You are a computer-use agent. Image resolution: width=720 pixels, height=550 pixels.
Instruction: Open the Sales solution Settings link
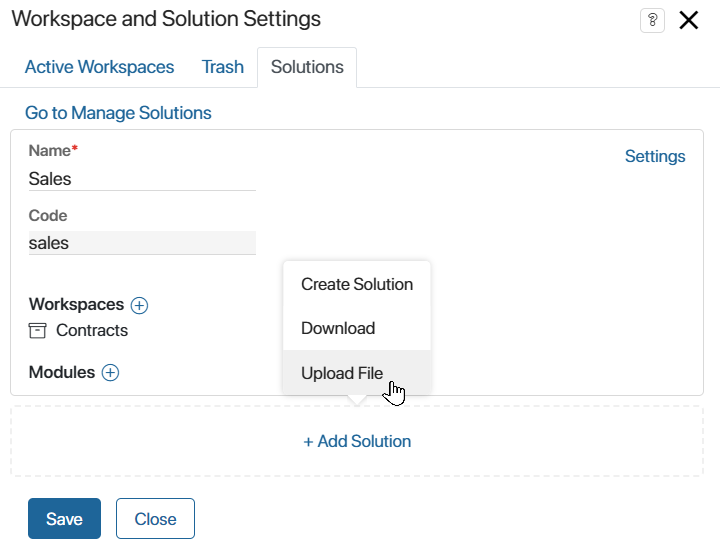[655, 156]
